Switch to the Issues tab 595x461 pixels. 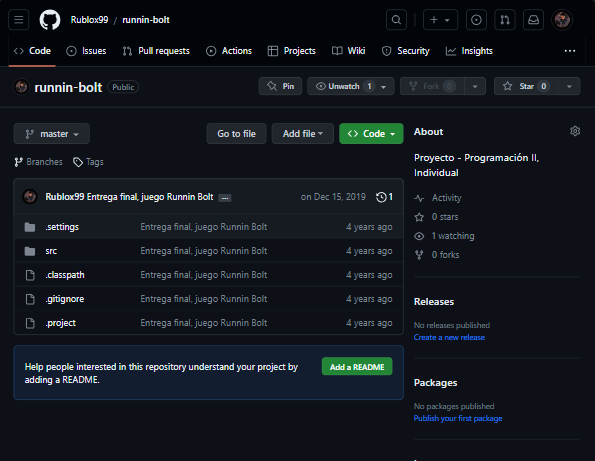87,51
